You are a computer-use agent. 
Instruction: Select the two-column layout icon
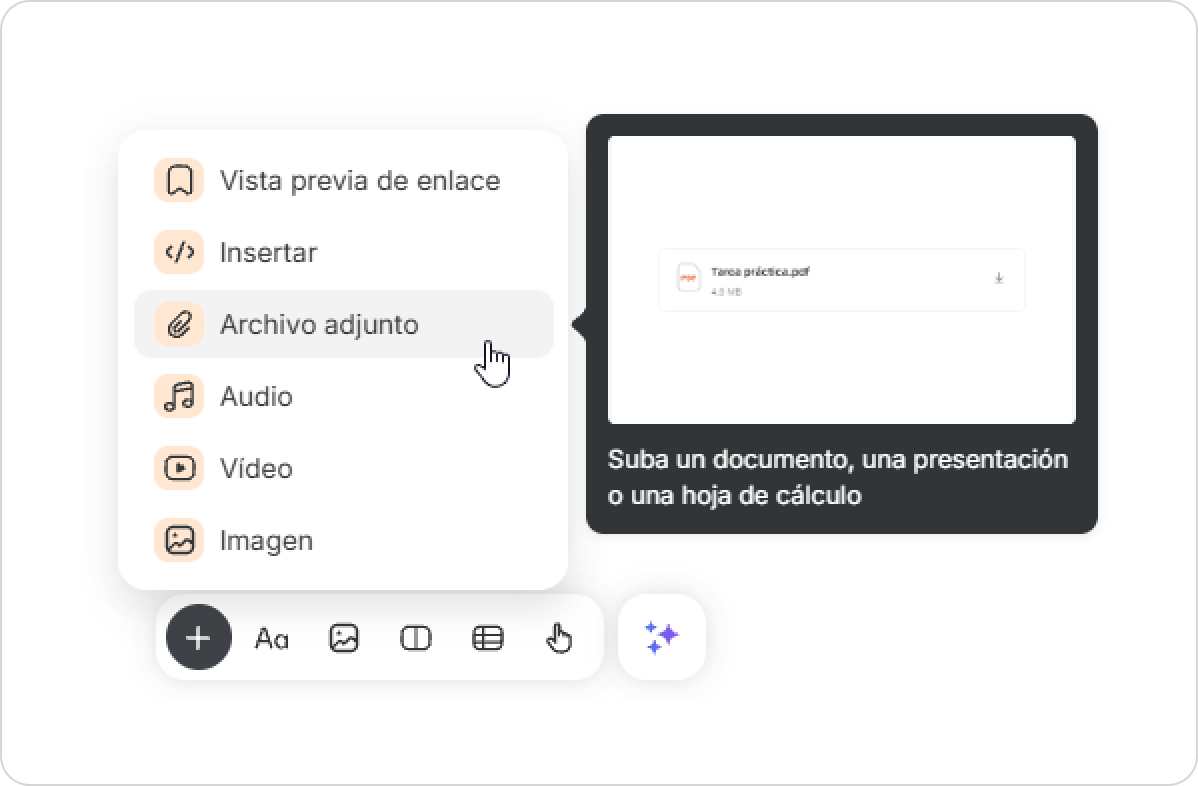click(x=415, y=638)
